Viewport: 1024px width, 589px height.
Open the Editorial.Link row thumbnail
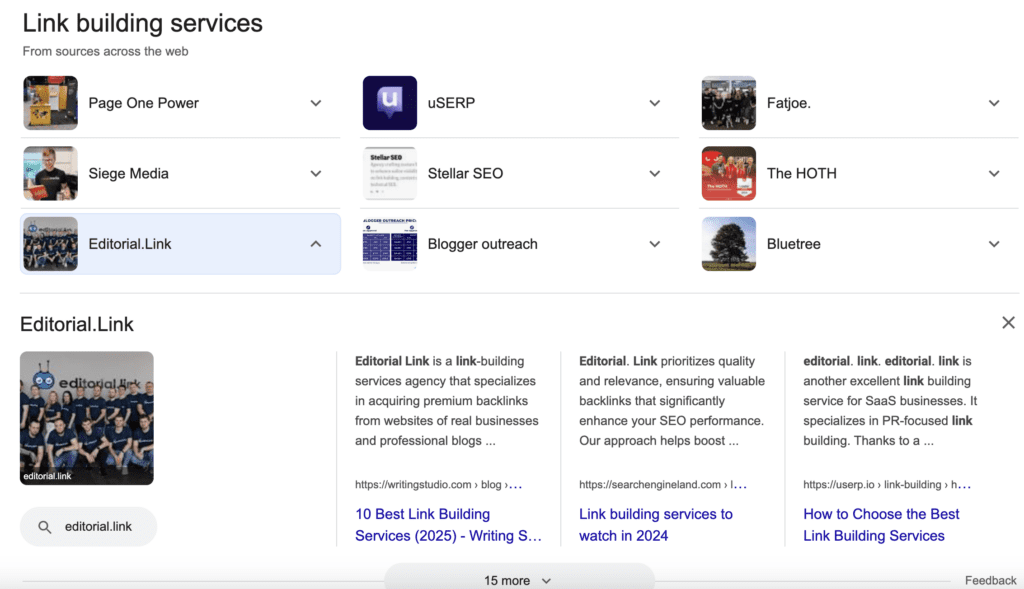[50, 244]
